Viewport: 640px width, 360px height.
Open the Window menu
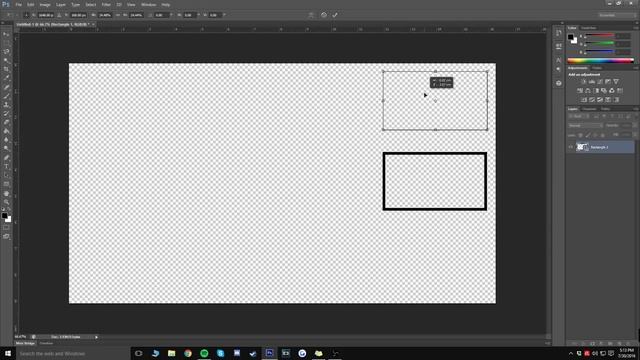(x=148, y=4)
